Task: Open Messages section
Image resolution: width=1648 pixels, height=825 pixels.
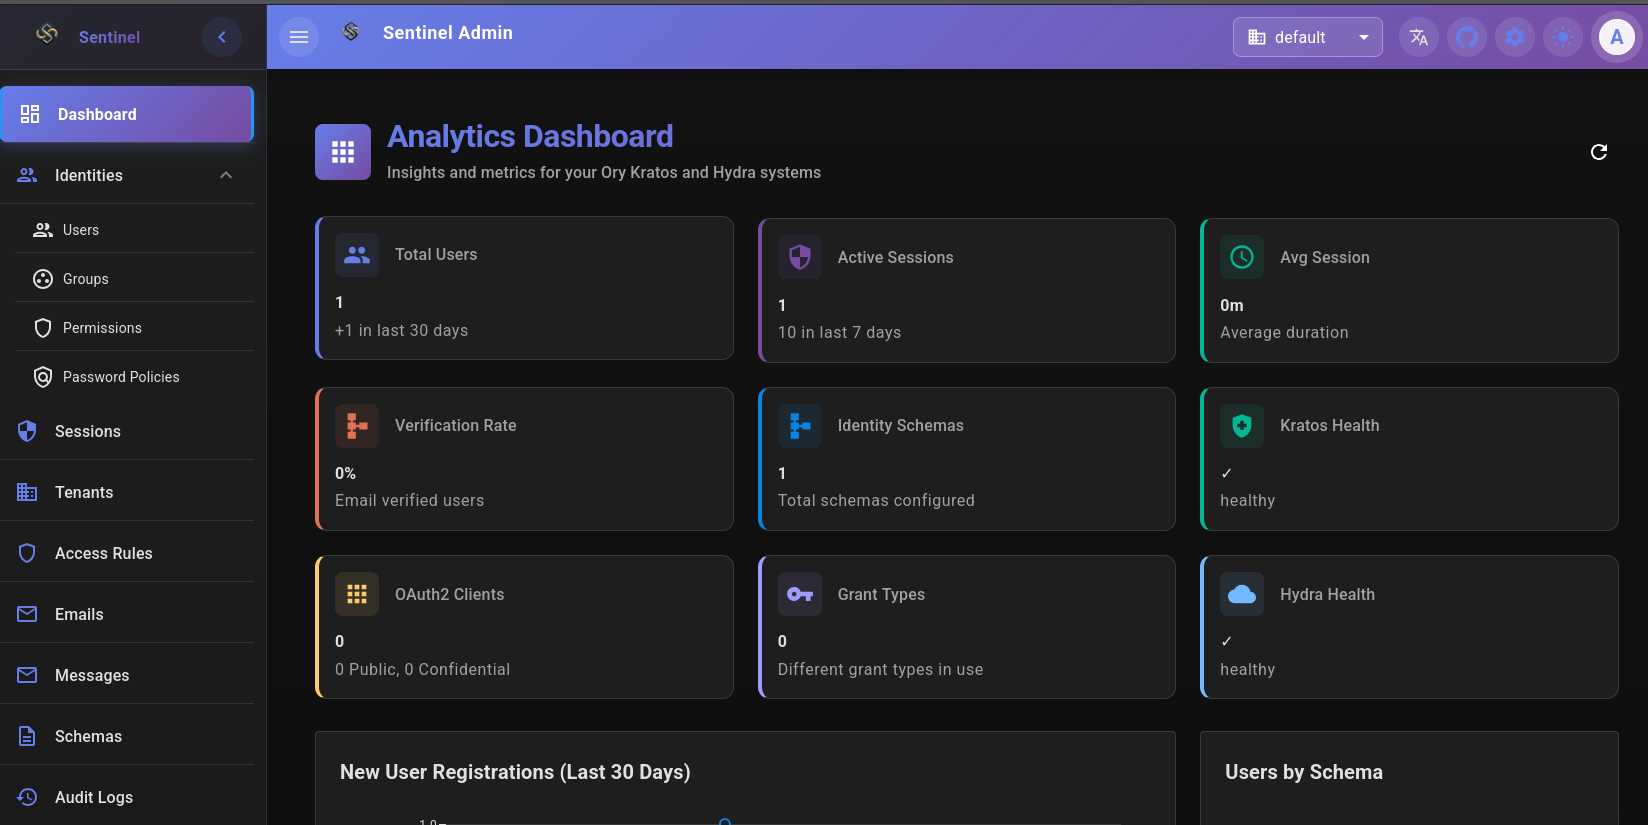Action: click(x=127, y=675)
